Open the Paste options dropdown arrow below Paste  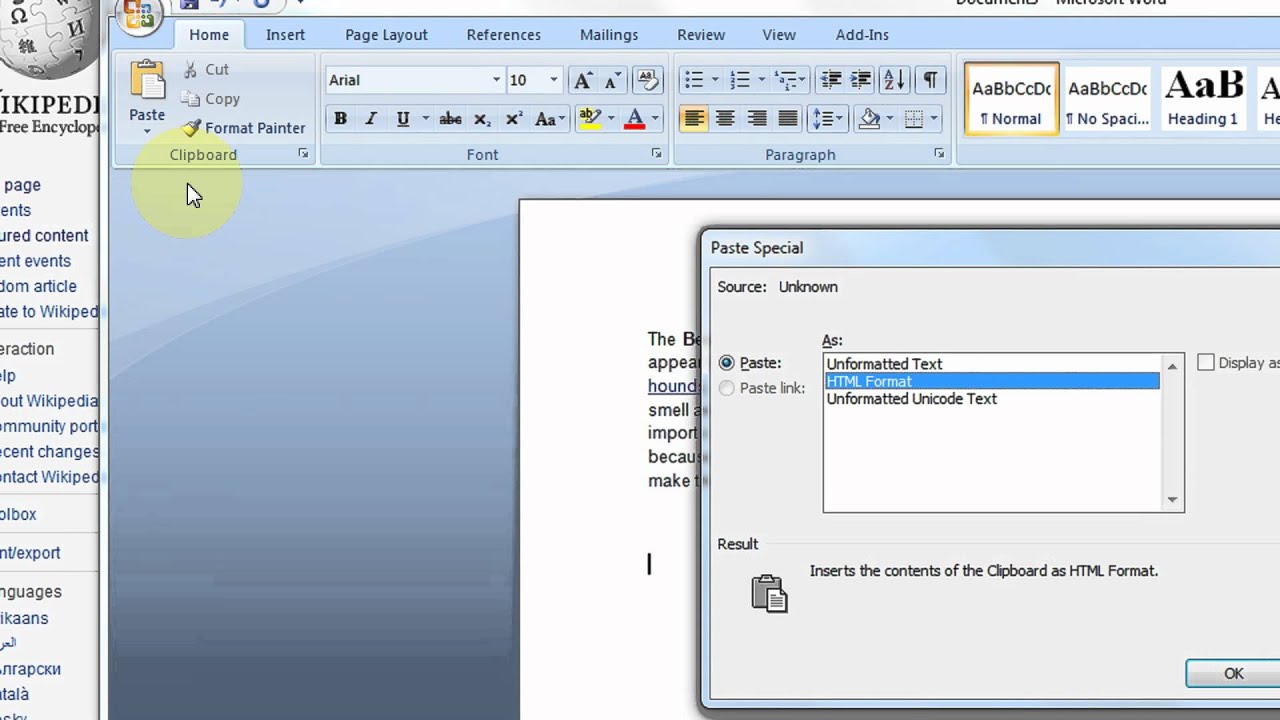pyautogui.click(x=147, y=131)
